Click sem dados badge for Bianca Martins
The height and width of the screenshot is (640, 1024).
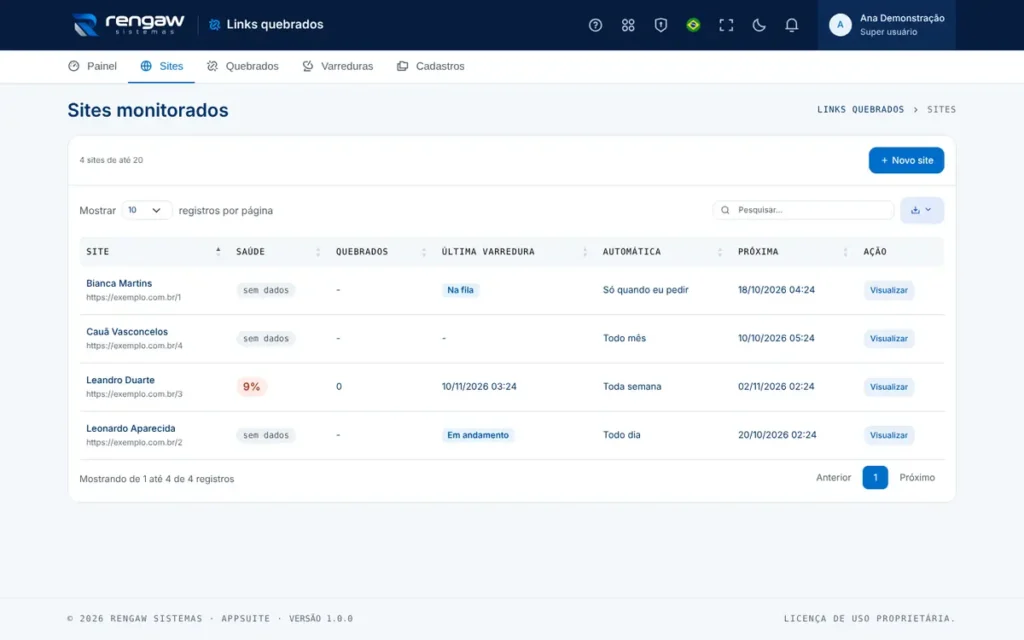tap(266, 290)
